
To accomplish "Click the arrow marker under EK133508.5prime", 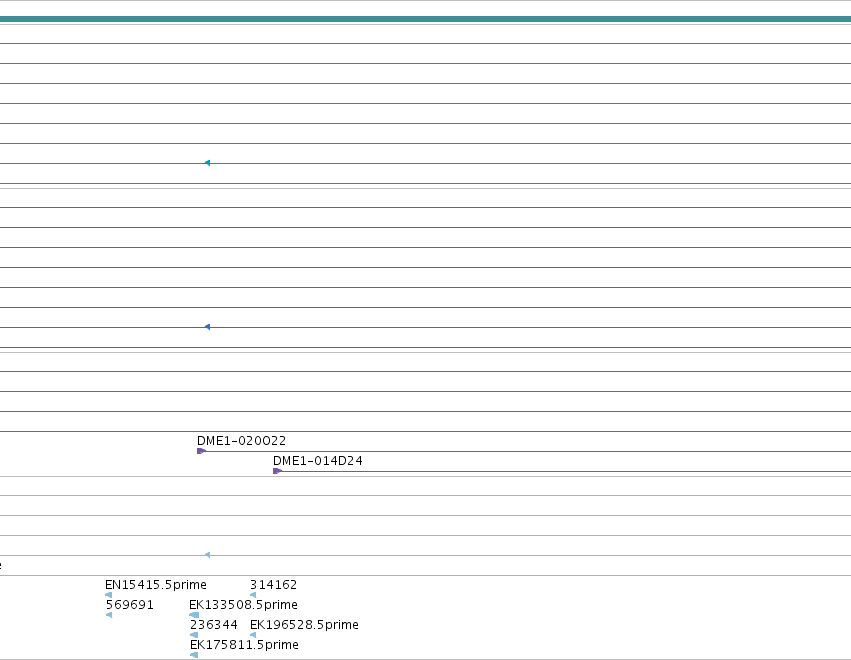I will 194,615.
